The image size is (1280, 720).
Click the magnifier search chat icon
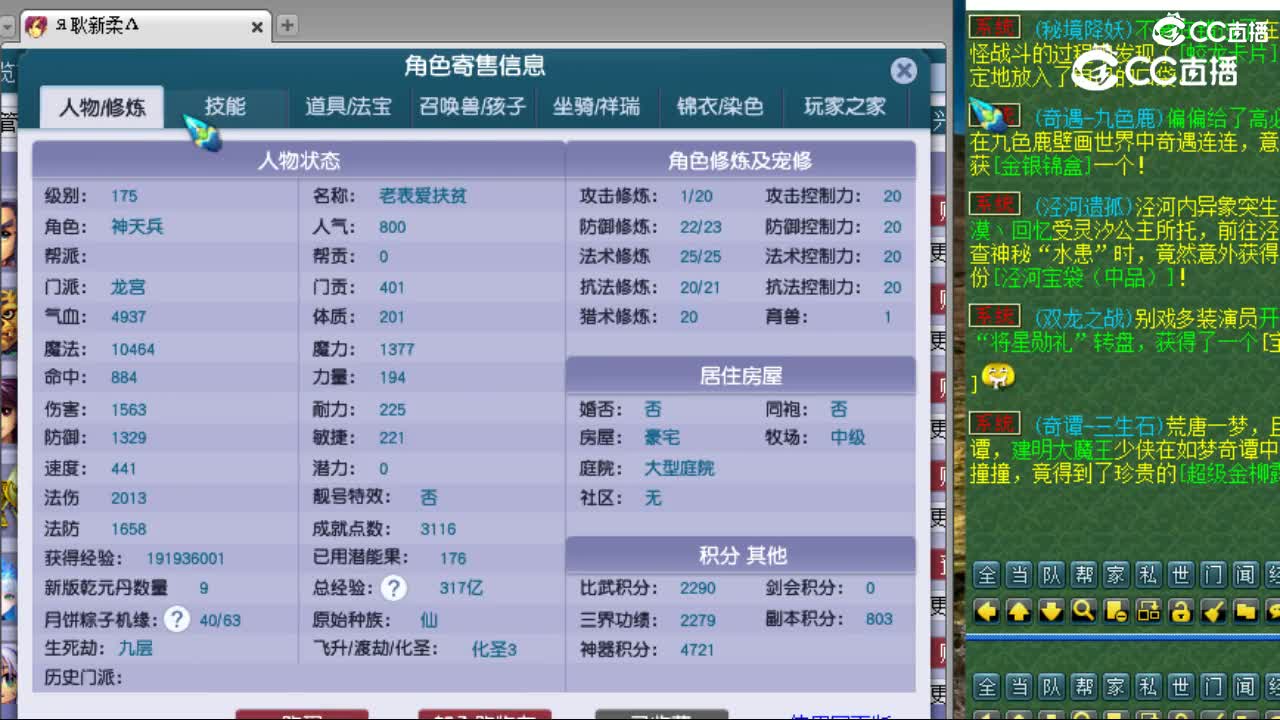point(1083,610)
